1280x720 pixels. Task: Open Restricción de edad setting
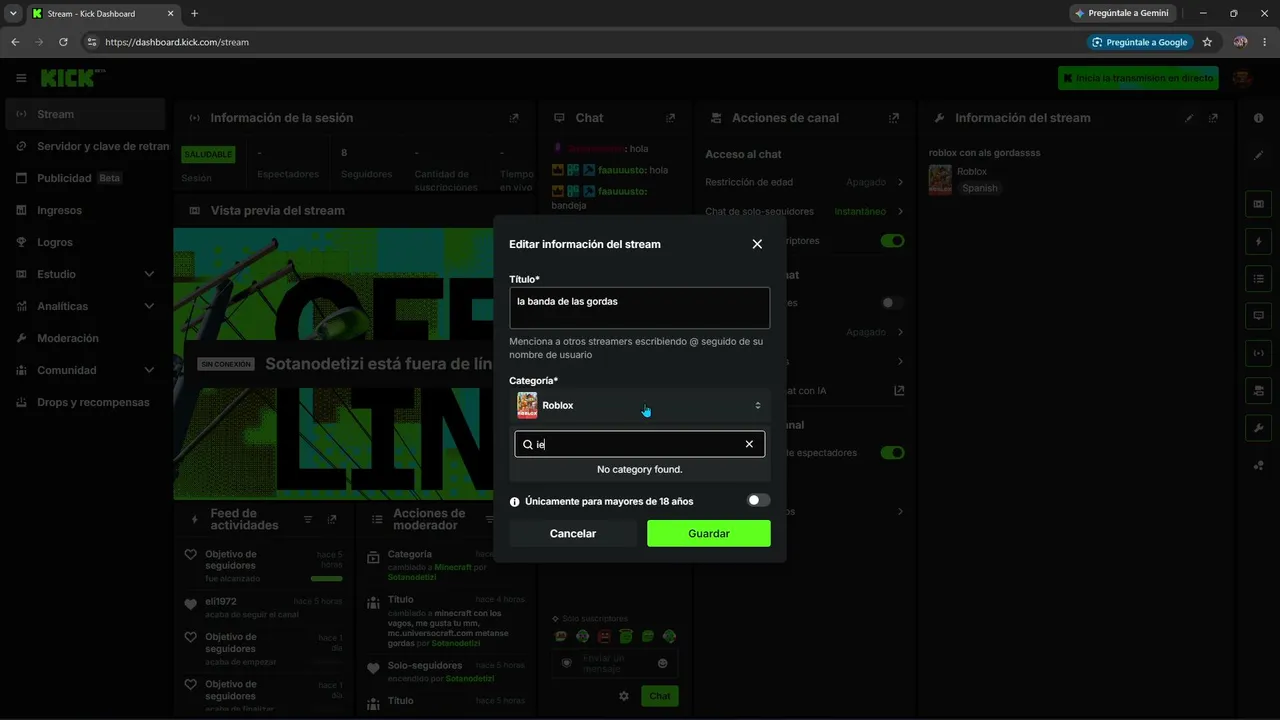804,182
